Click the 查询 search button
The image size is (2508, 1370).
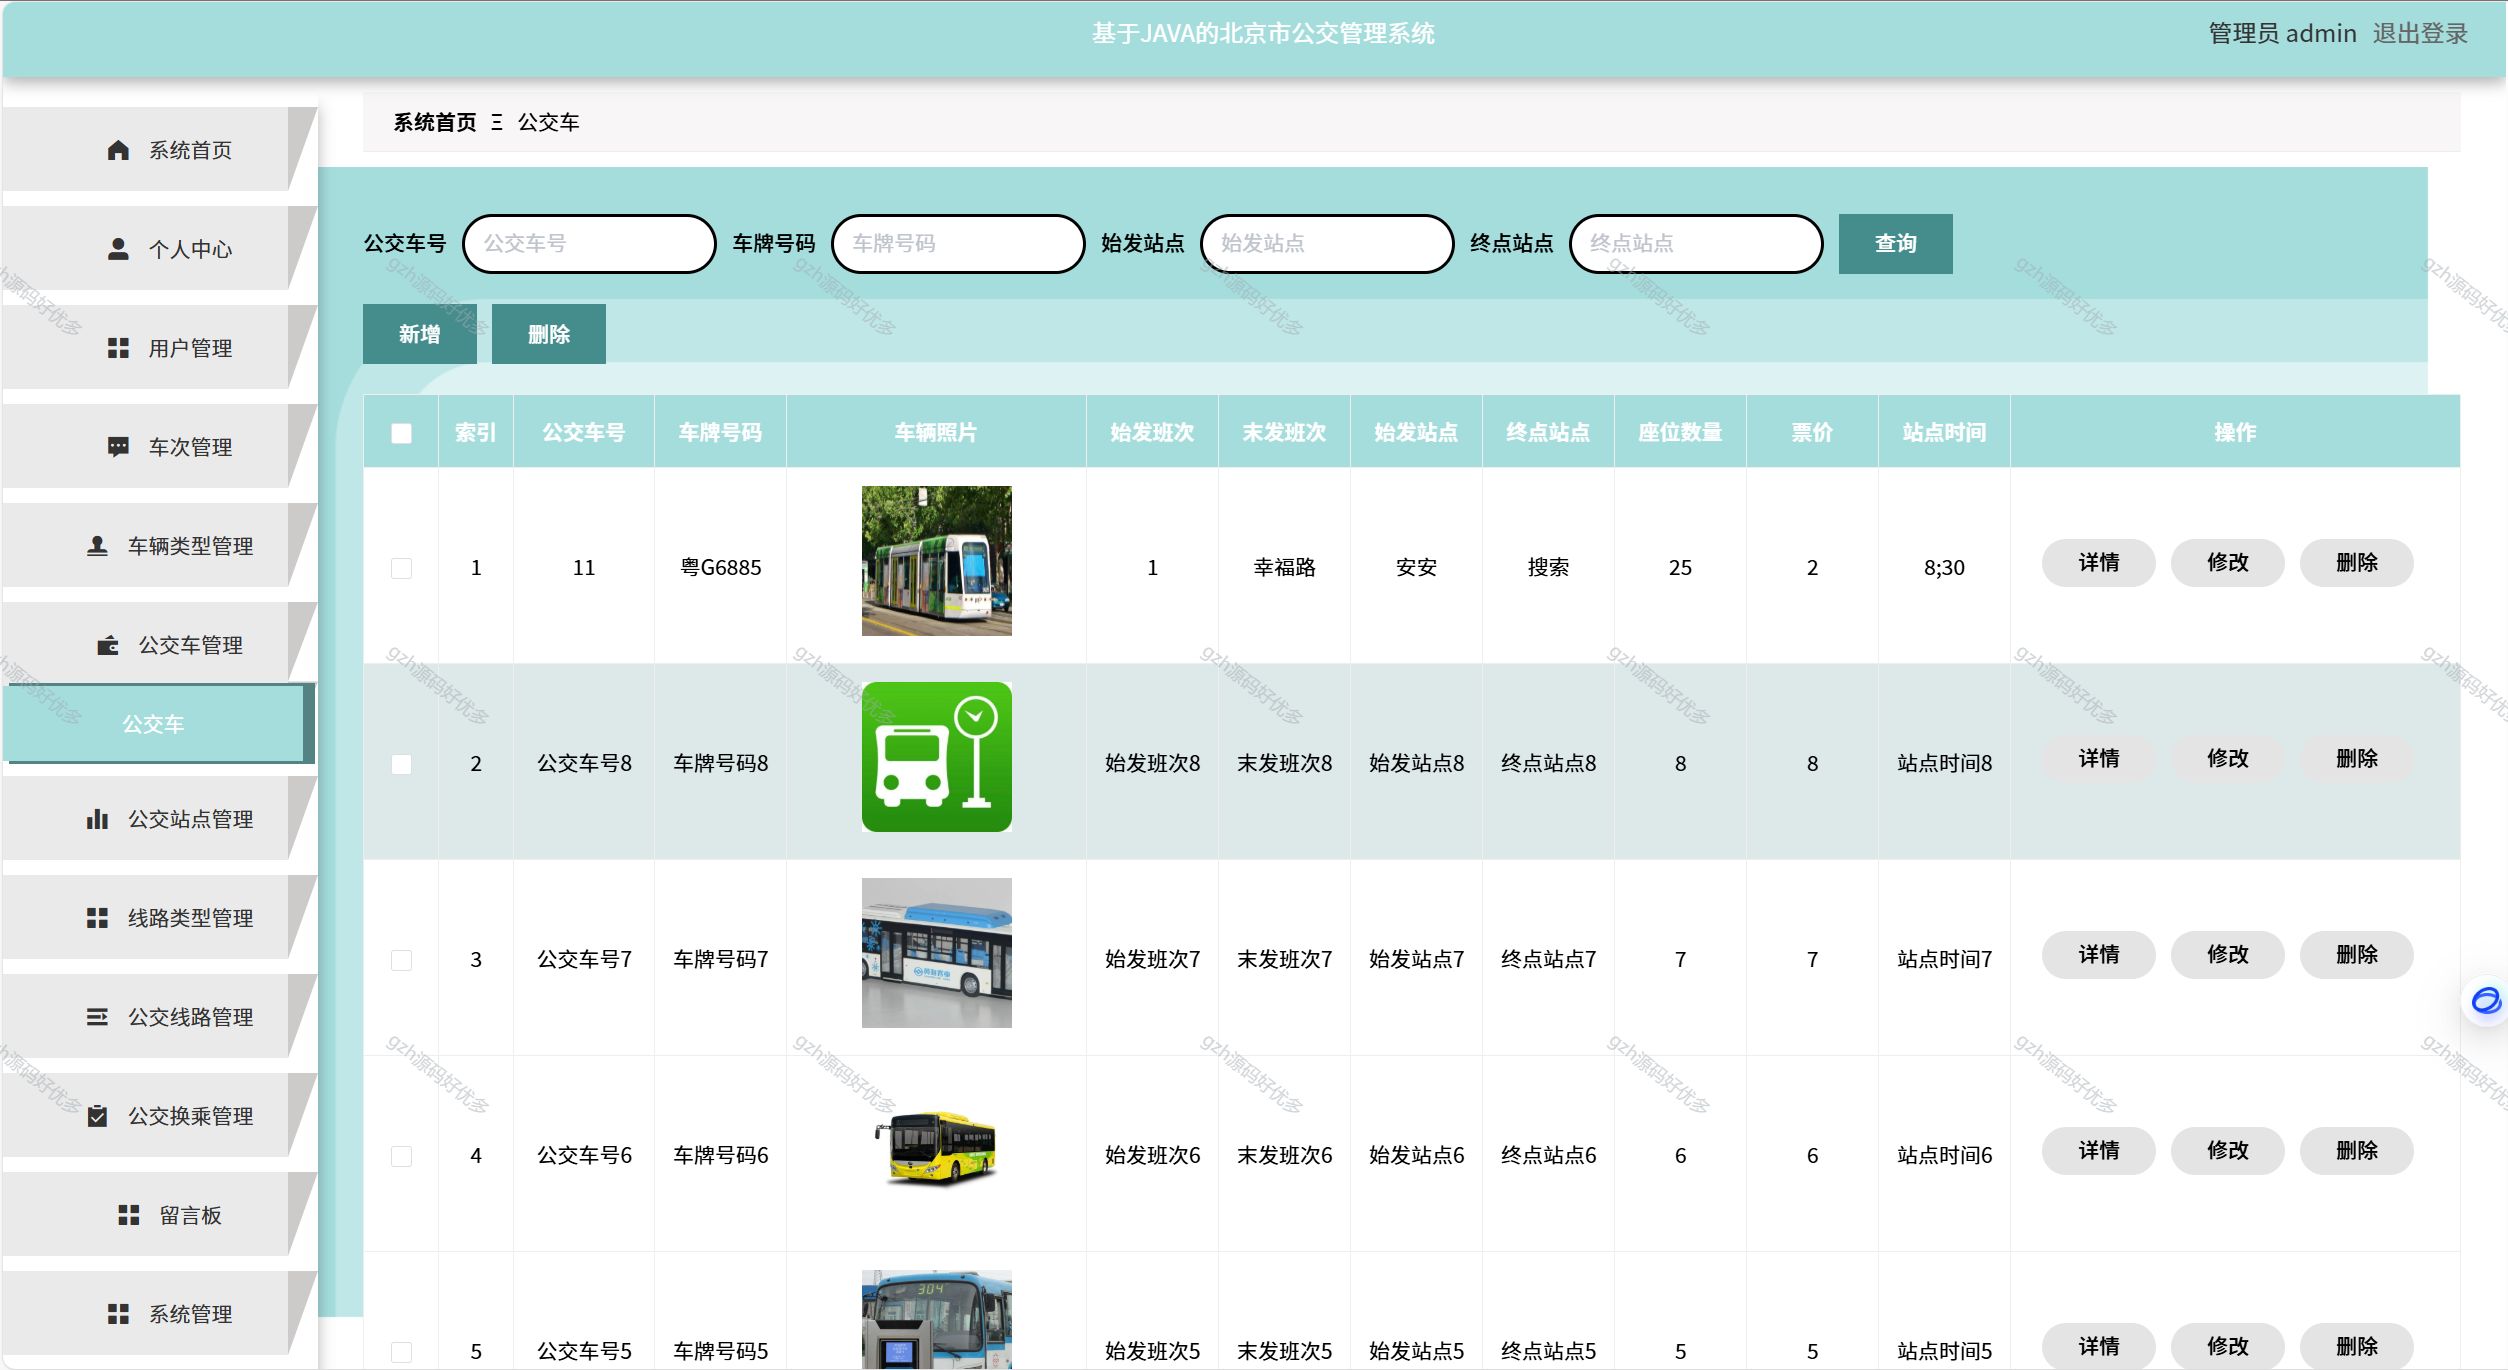pyautogui.click(x=1895, y=243)
